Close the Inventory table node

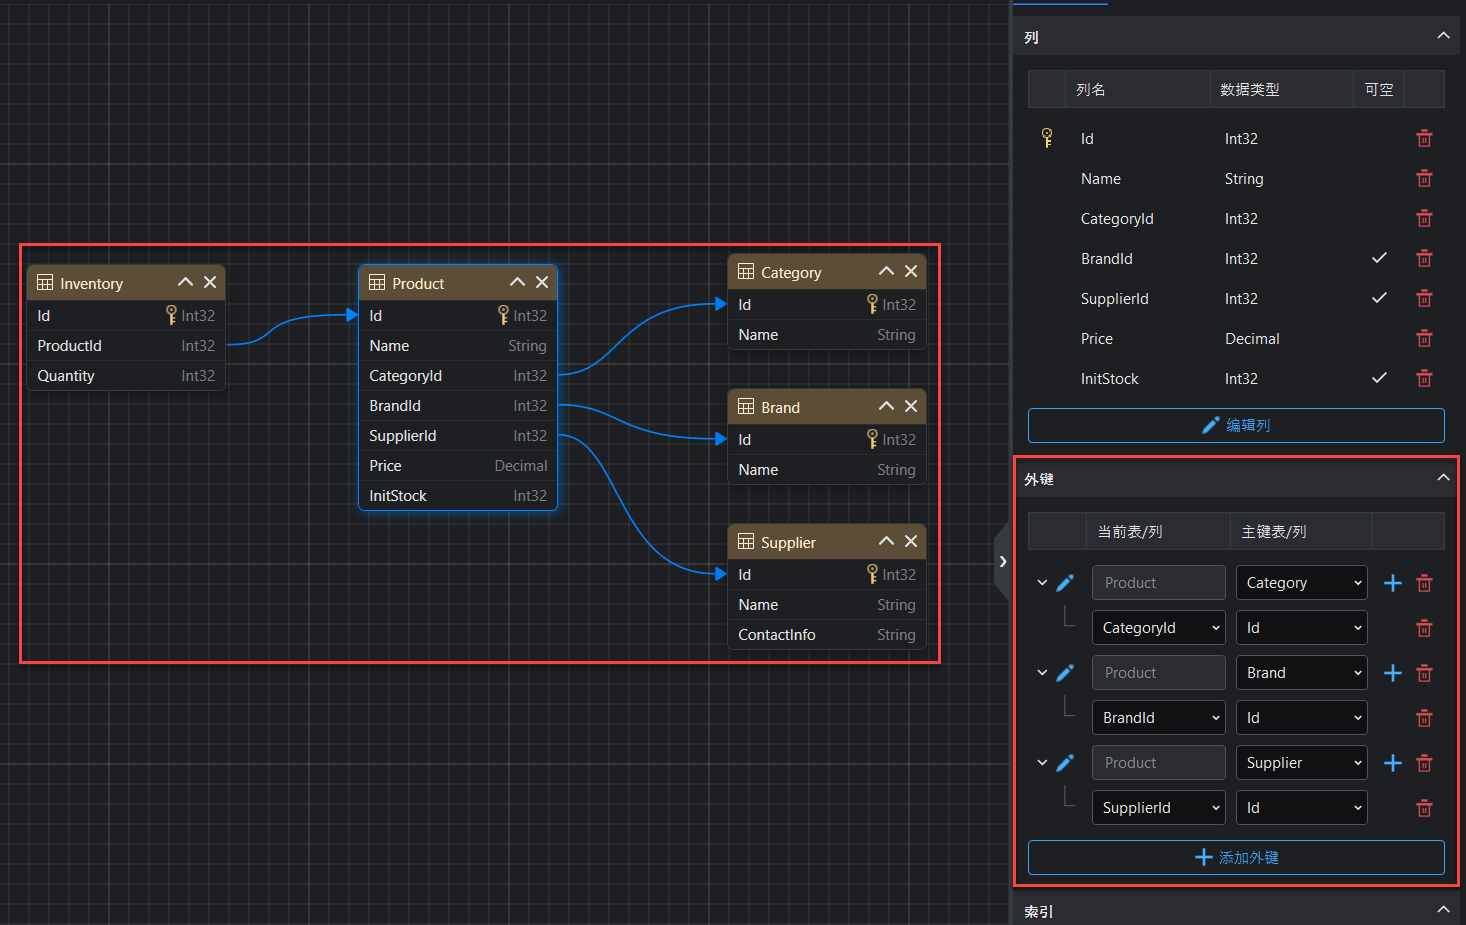point(210,283)
